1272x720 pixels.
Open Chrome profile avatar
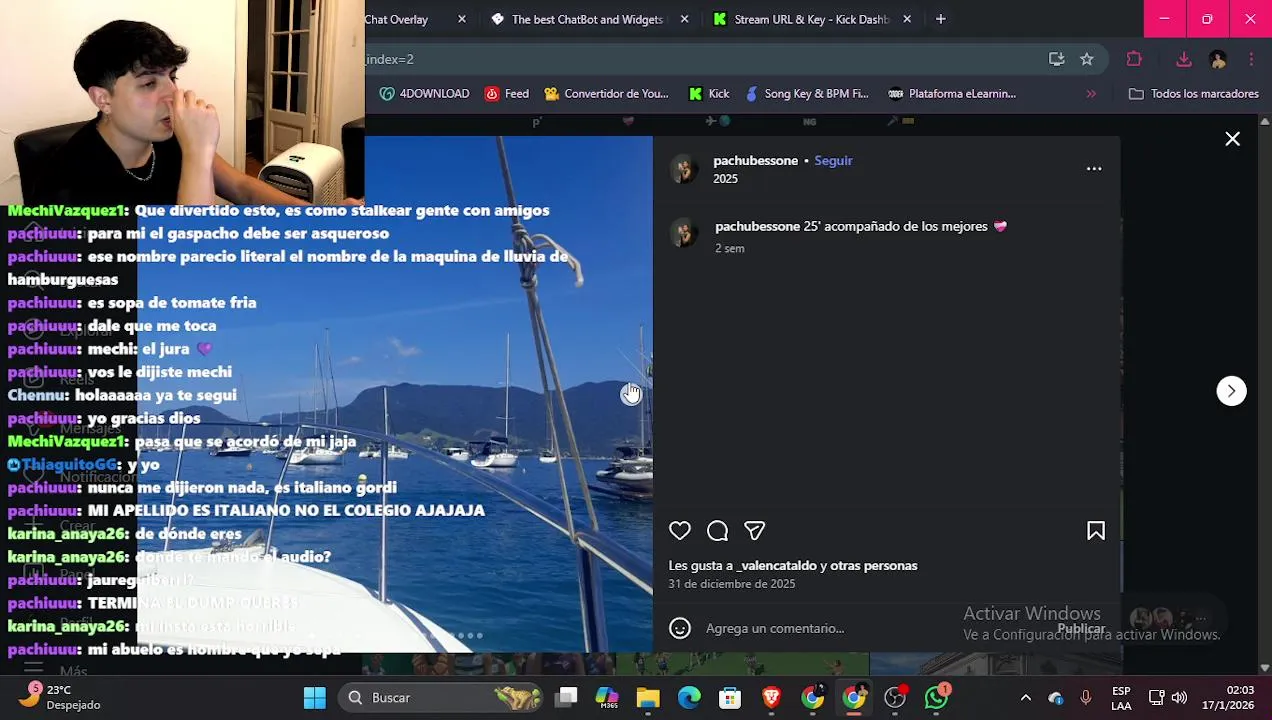[x=1218, y=59]
